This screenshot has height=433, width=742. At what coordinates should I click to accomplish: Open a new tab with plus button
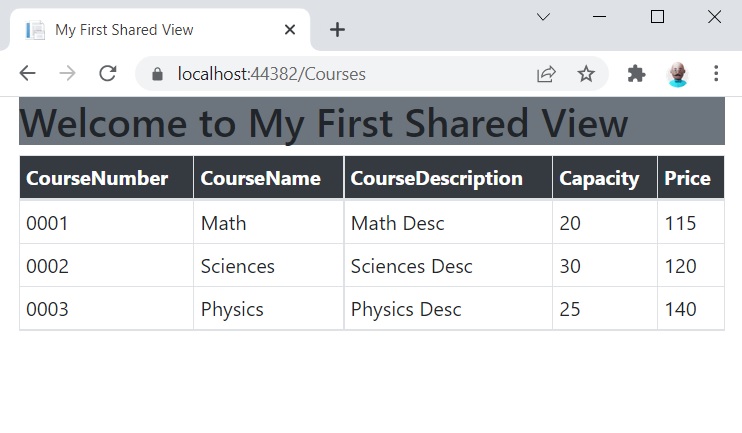pyautogui.click(x=337, y=30)
